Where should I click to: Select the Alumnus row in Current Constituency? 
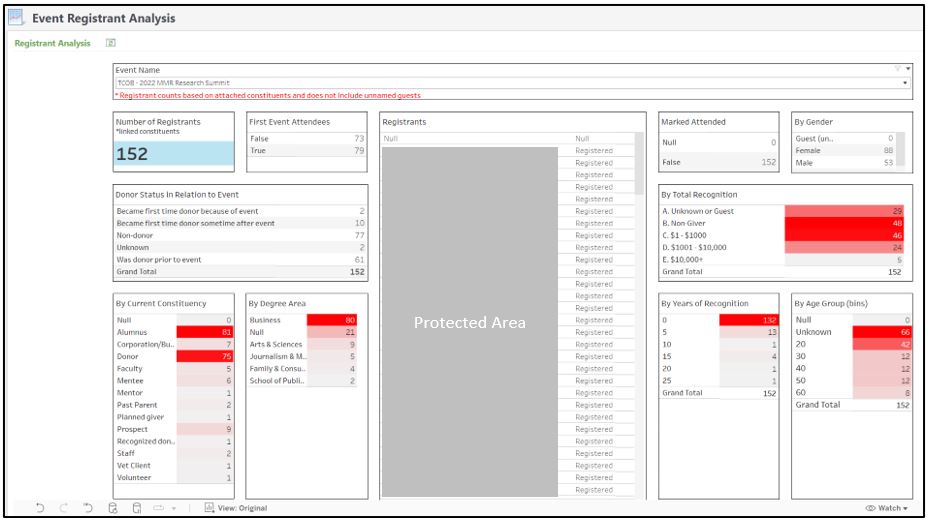145,332
